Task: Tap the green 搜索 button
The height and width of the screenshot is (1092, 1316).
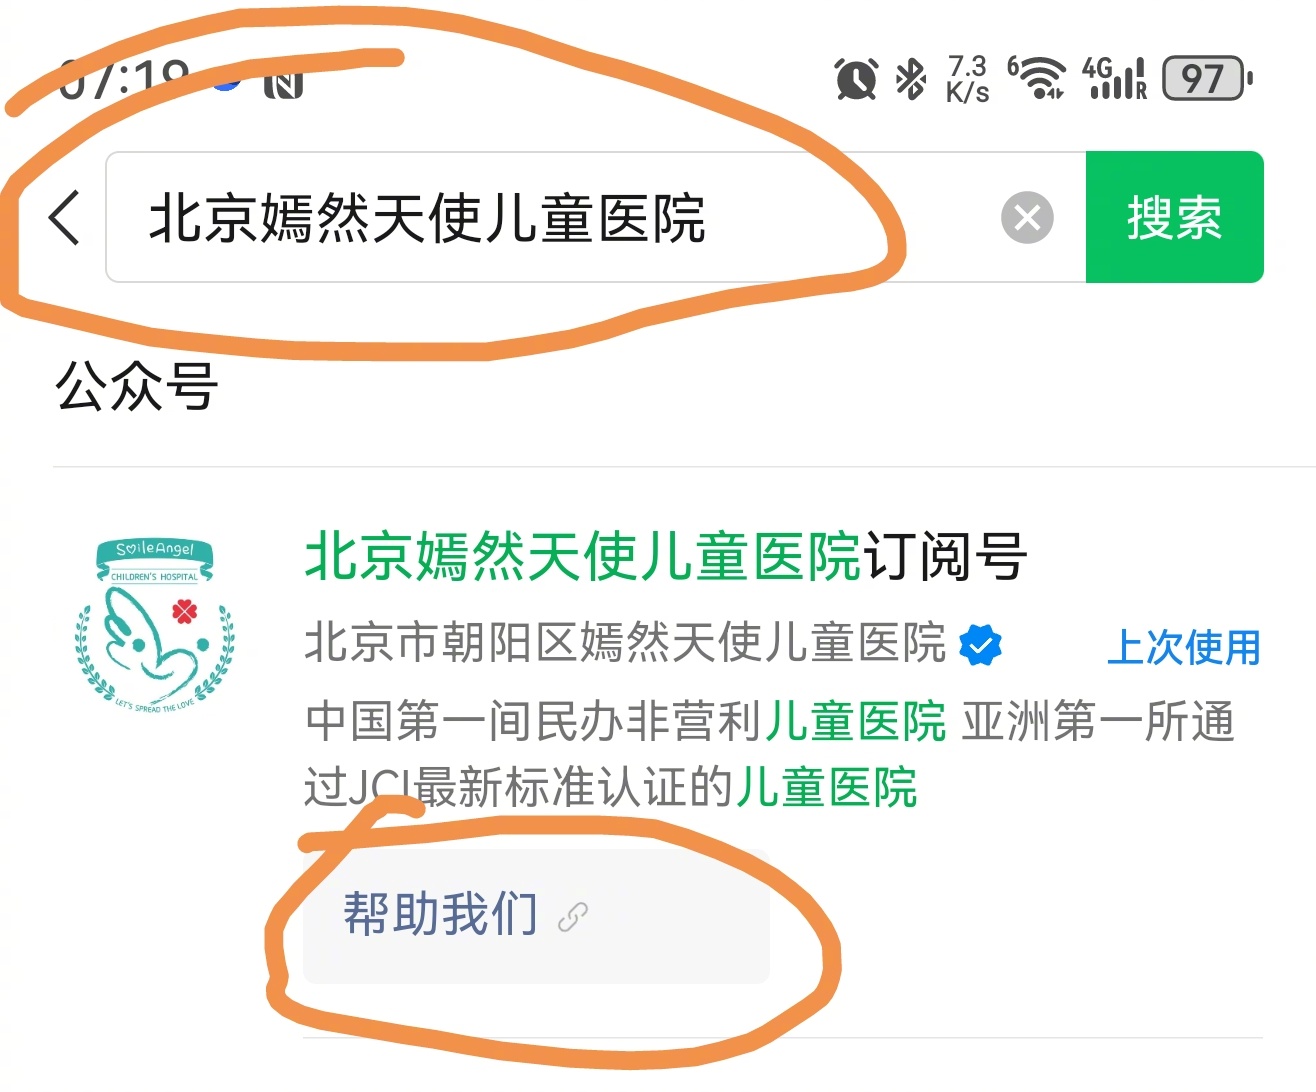Action: point(1175,217)
